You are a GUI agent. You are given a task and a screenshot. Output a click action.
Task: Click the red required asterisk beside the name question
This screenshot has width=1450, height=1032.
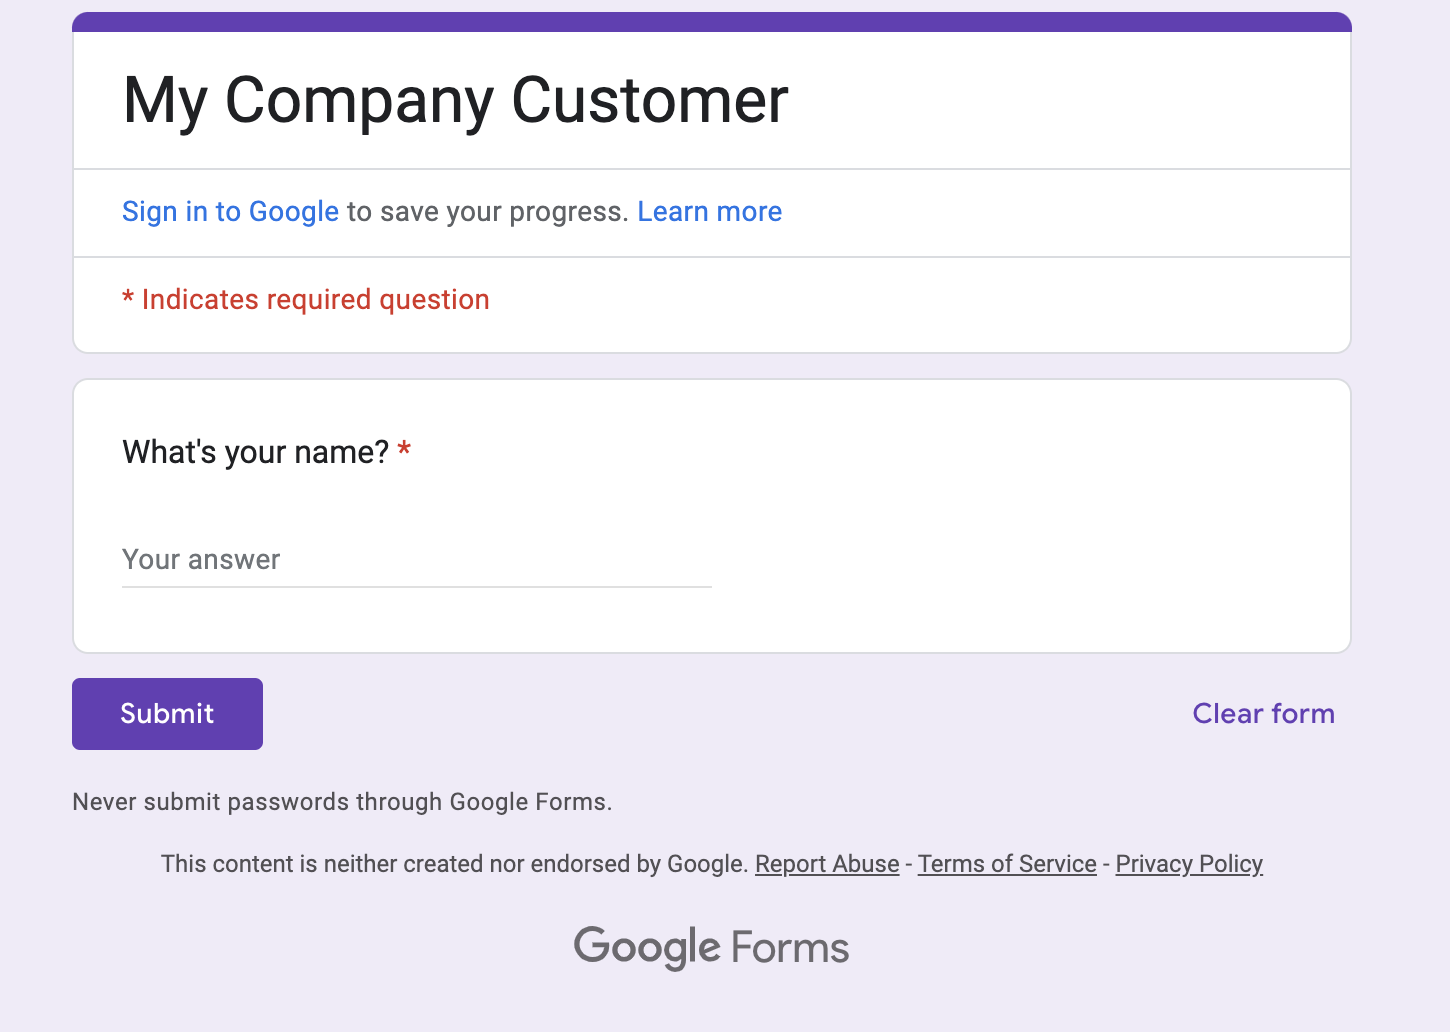[x=404, y=451]
